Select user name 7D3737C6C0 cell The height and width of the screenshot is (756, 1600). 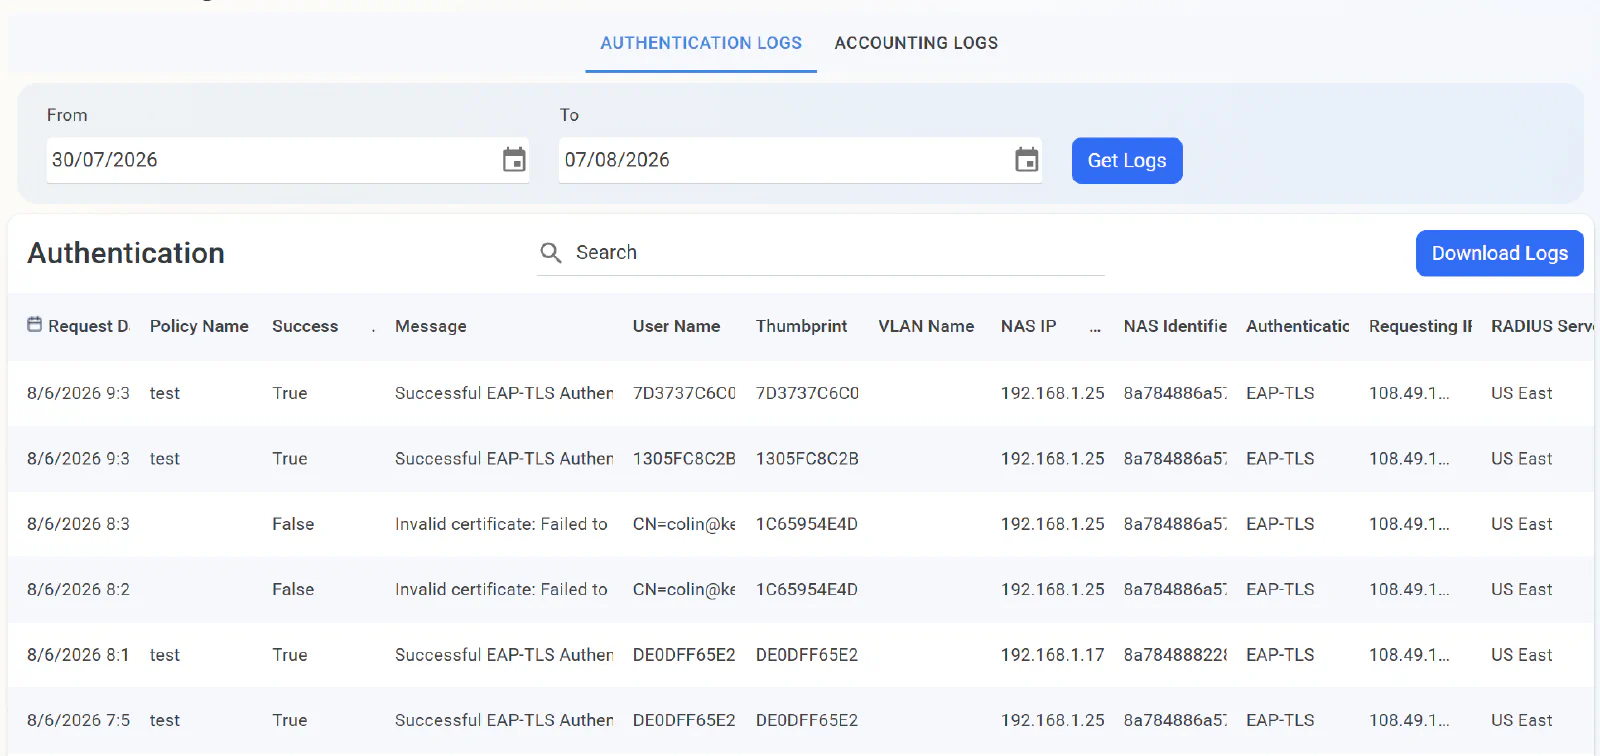[684, 393]
